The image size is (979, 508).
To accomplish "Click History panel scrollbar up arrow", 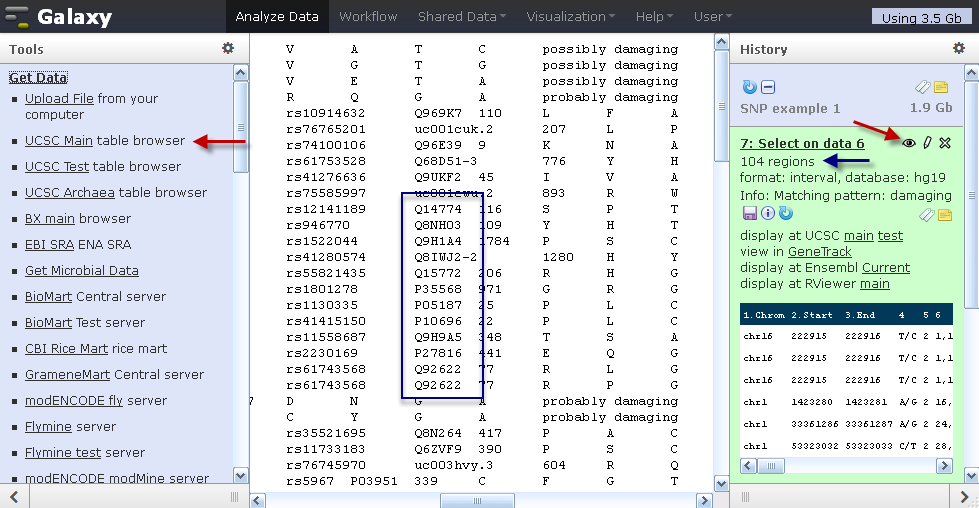I will [972, 73].
